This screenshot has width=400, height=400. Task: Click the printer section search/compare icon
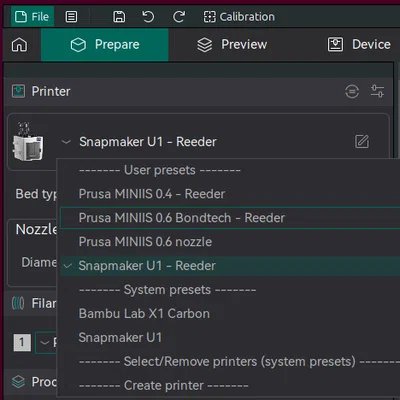[x=352, y=91]
